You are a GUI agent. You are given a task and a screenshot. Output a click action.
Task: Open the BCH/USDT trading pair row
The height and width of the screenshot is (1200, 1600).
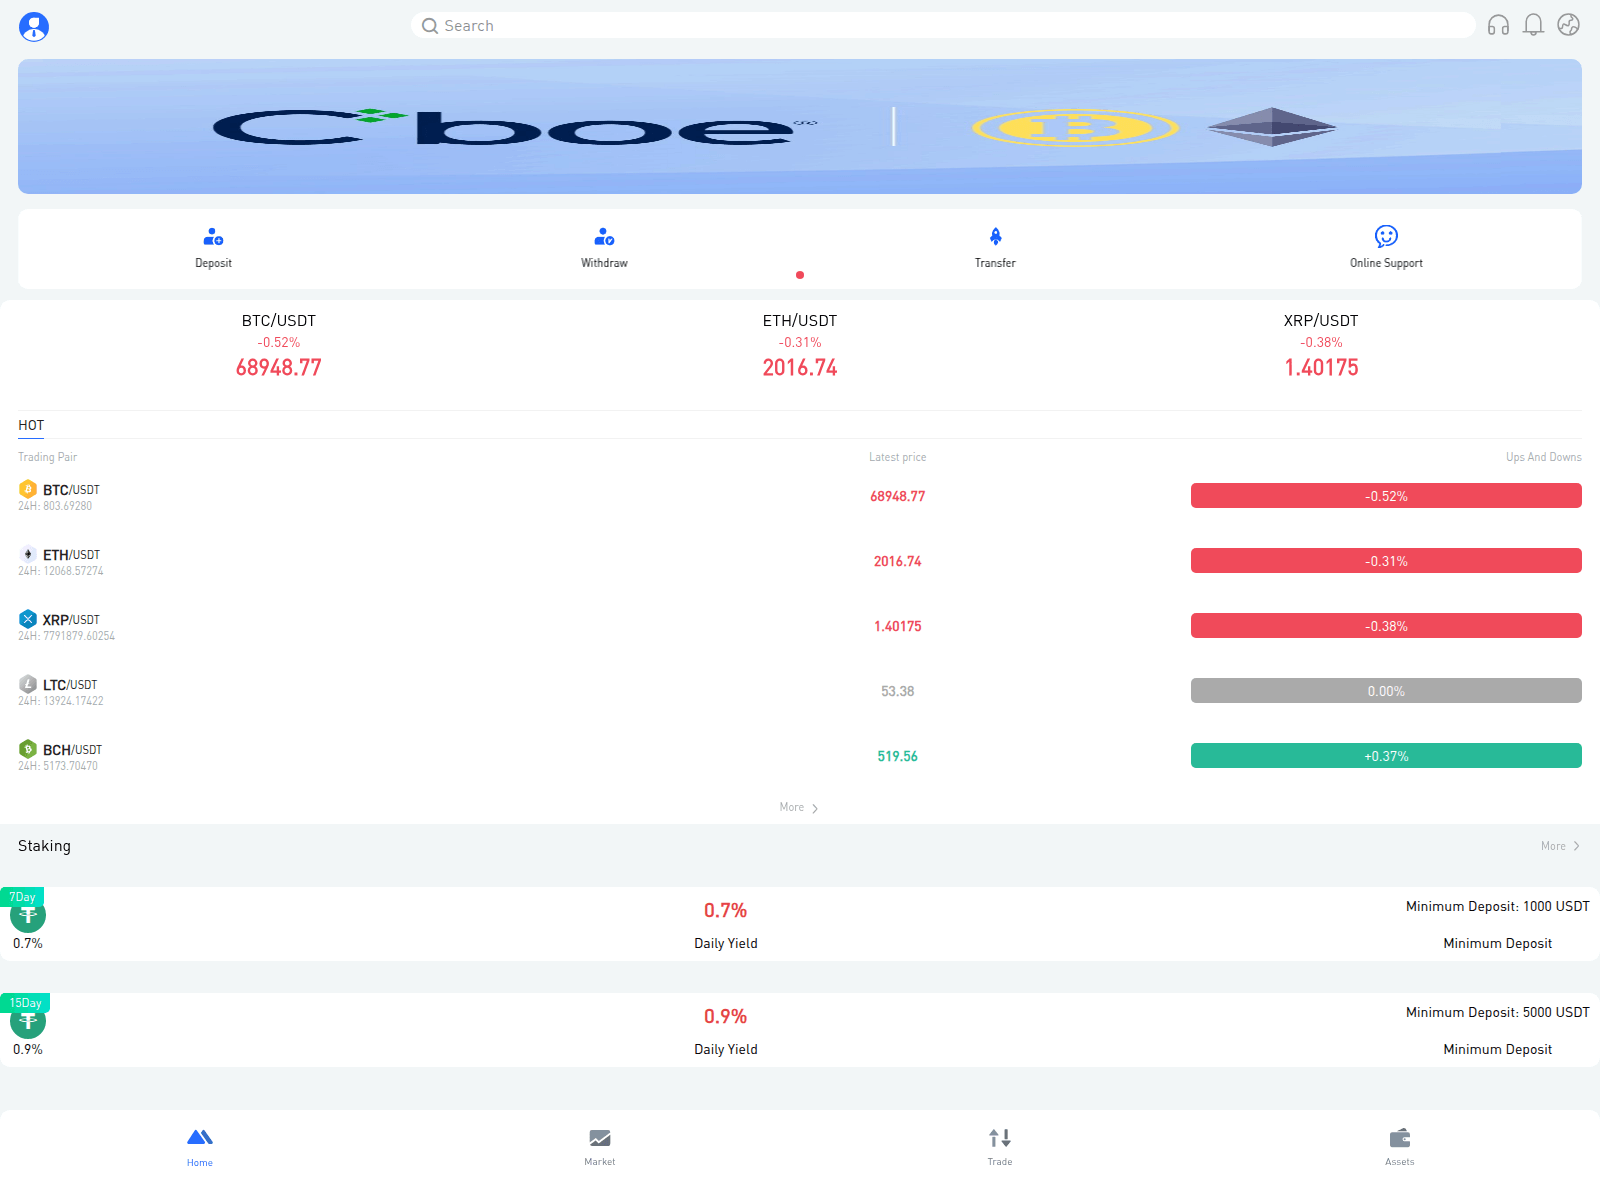[x=800, y=757]
